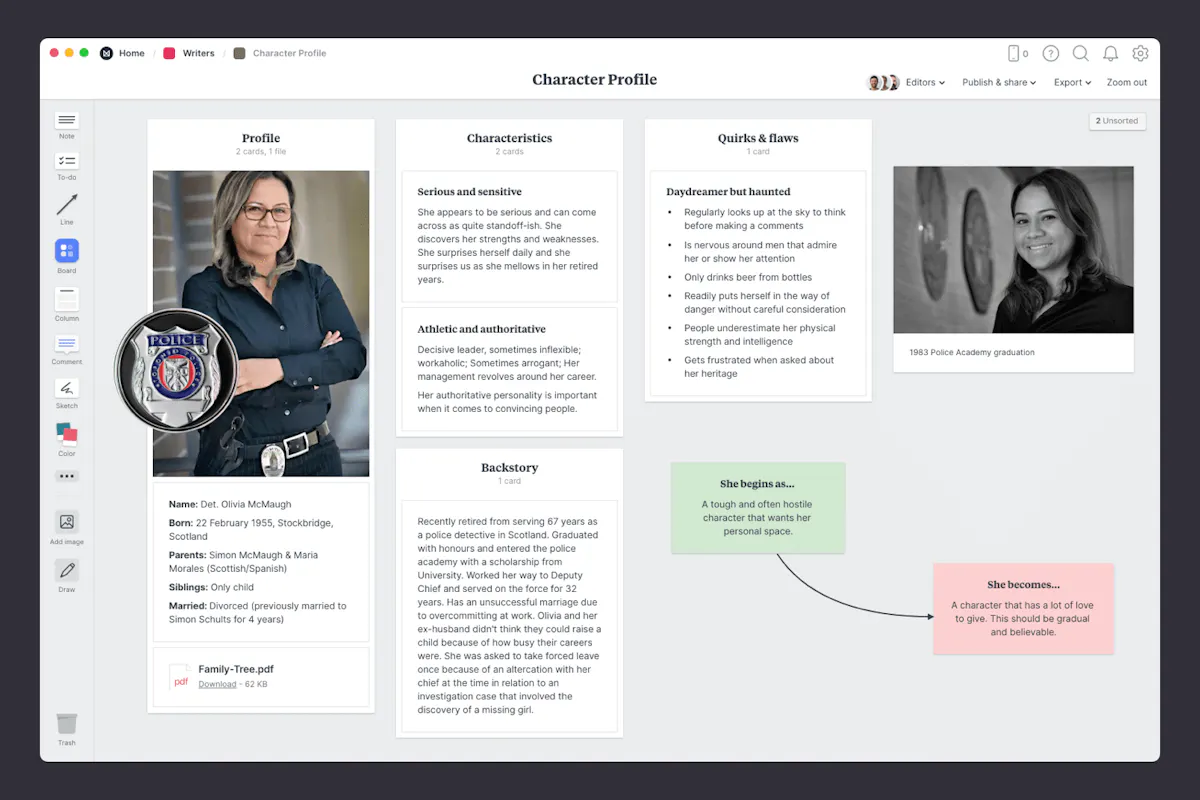Click the Add image tool
This screenshot has height=800, width=1200.
pyautogui.click(x=67, y=527)
